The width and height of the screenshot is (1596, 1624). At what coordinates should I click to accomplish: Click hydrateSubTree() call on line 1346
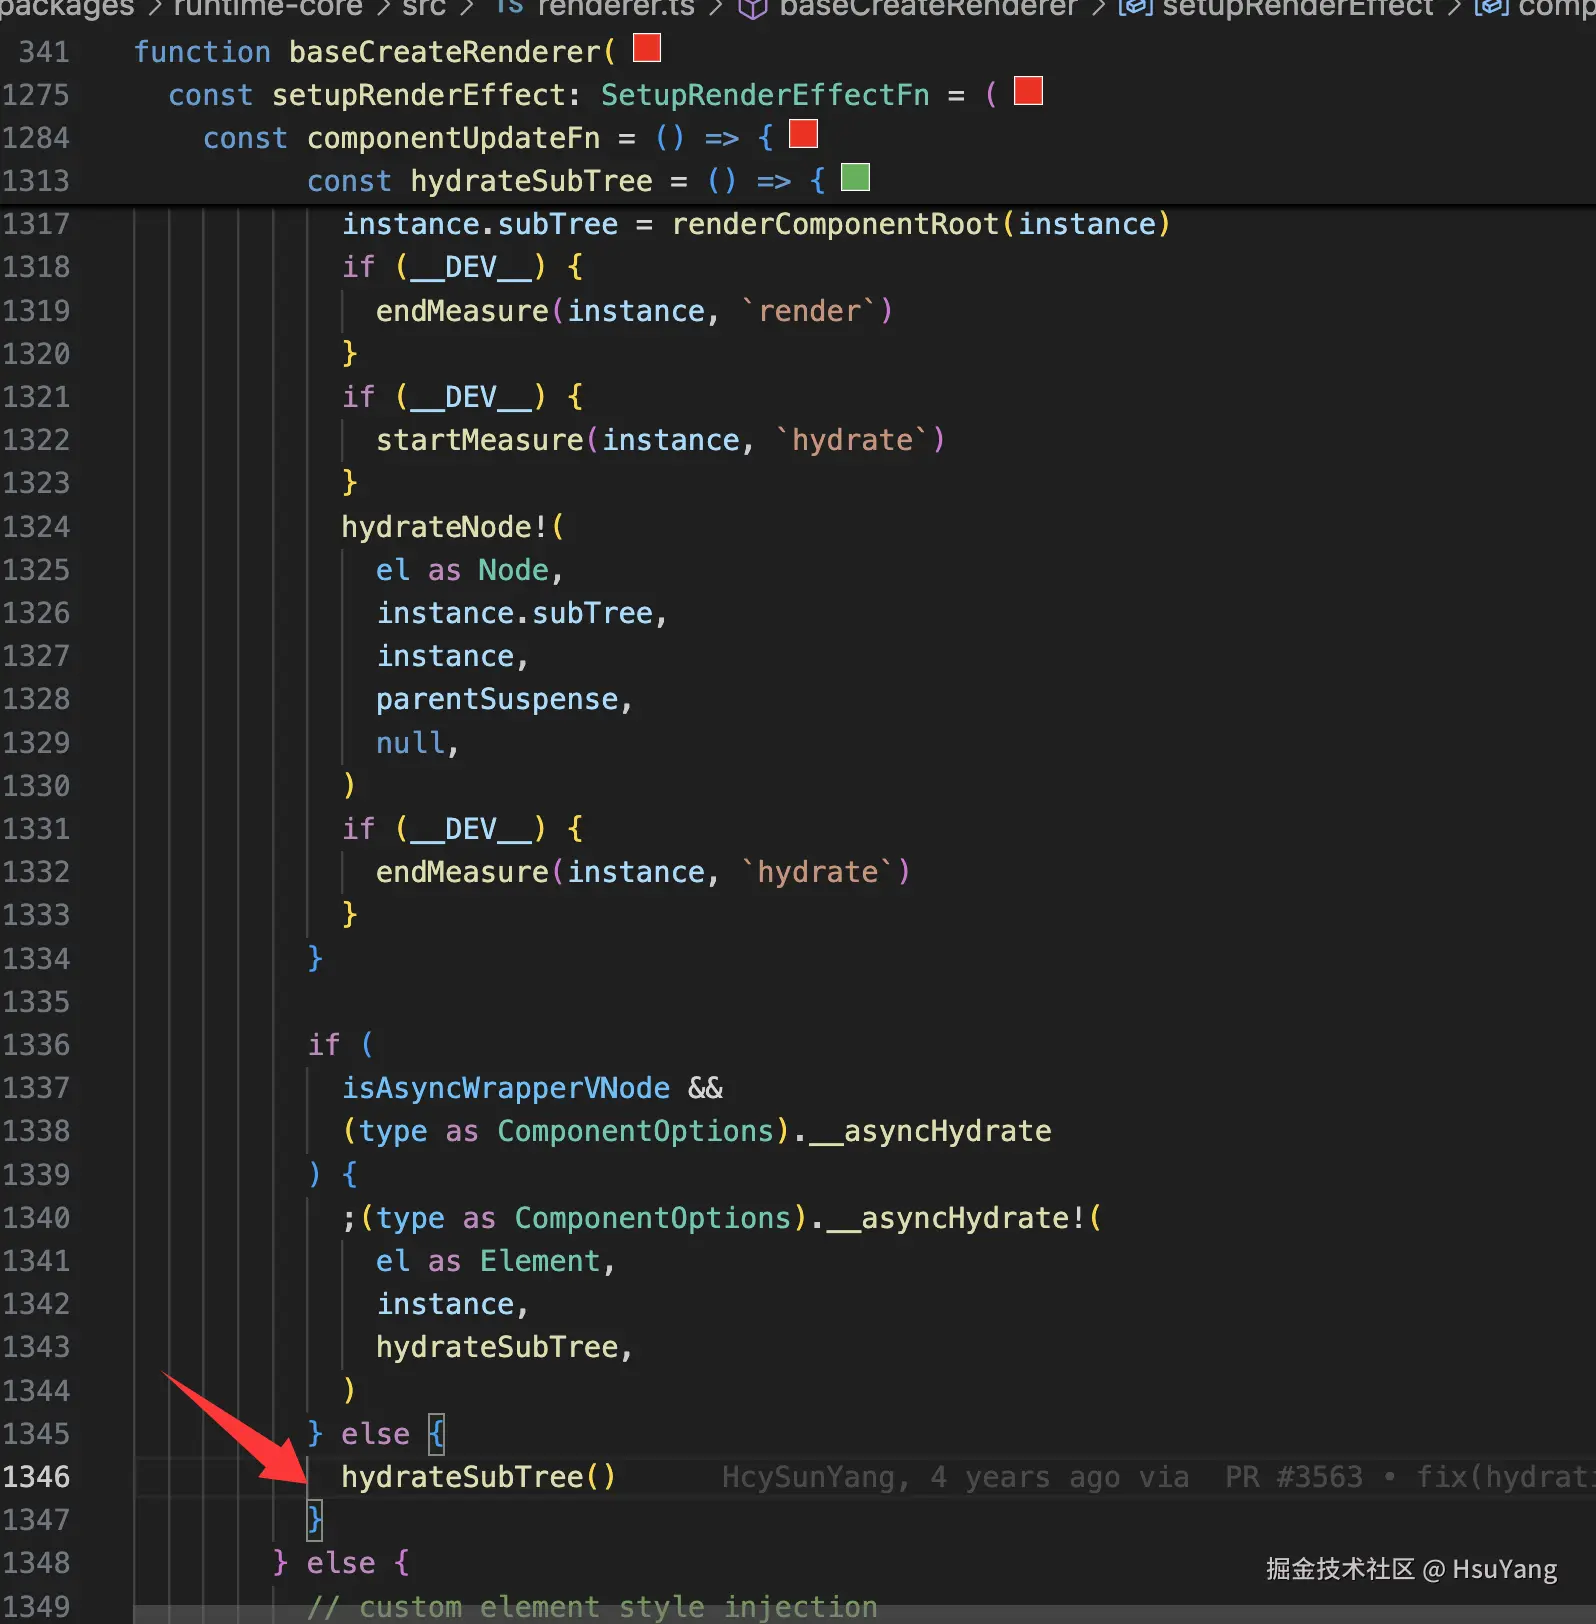479,1477
